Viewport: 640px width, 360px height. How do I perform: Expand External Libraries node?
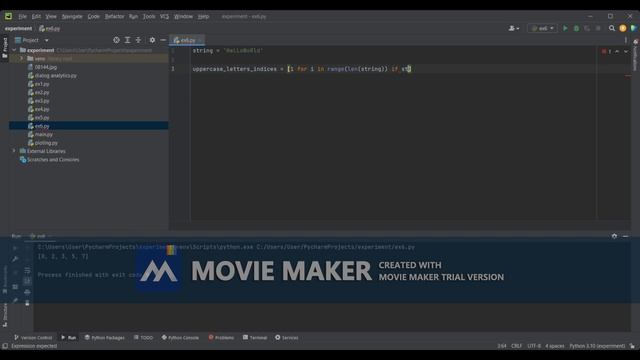click(x=14, y=151)
